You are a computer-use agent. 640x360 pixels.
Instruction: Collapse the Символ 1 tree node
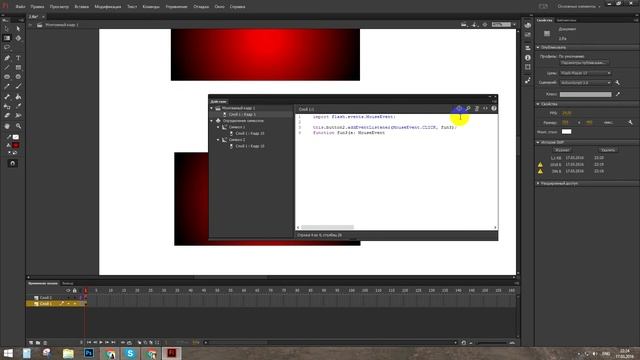coord(218,127)
